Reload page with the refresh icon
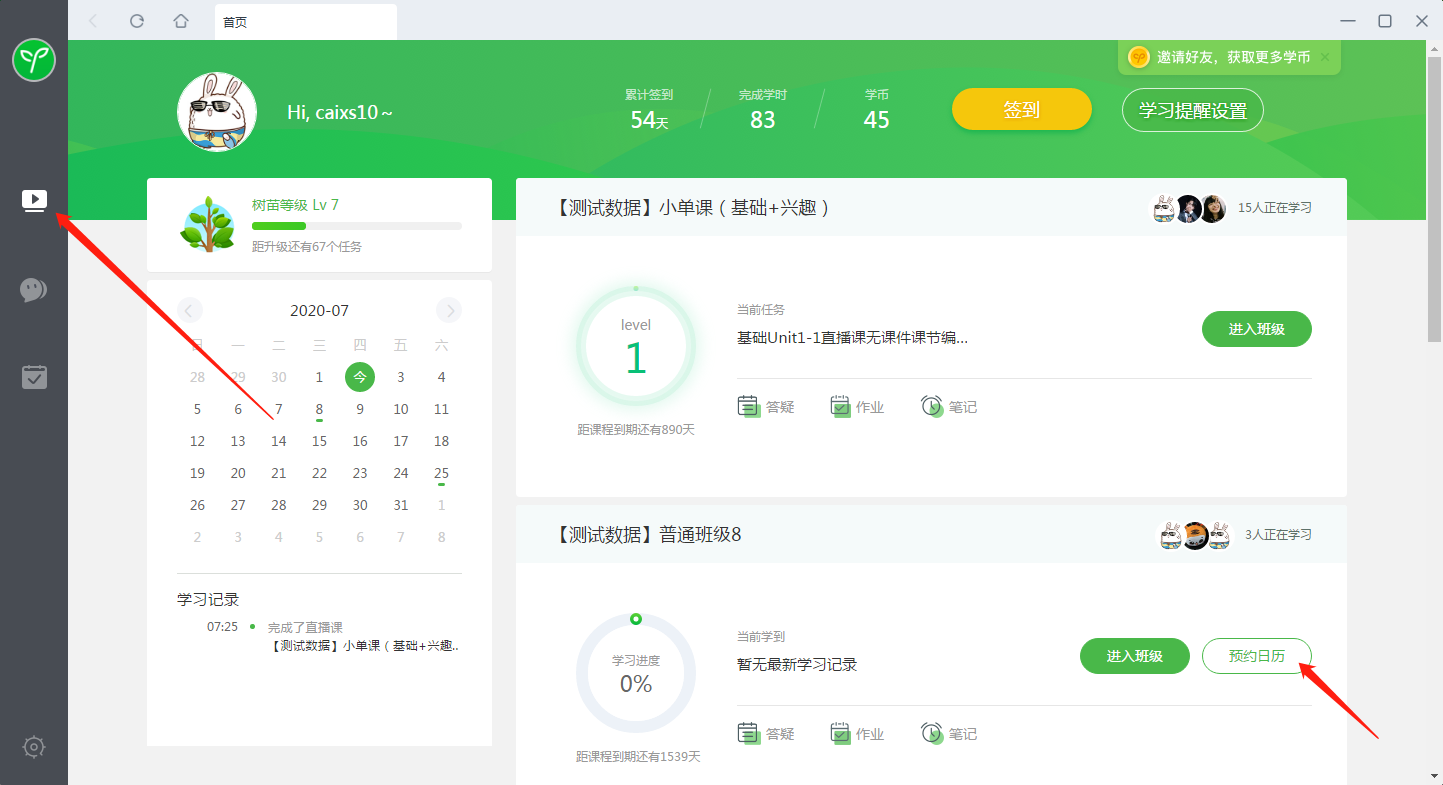This screenshot has width=1443, height=785. [x=137, y=21]
